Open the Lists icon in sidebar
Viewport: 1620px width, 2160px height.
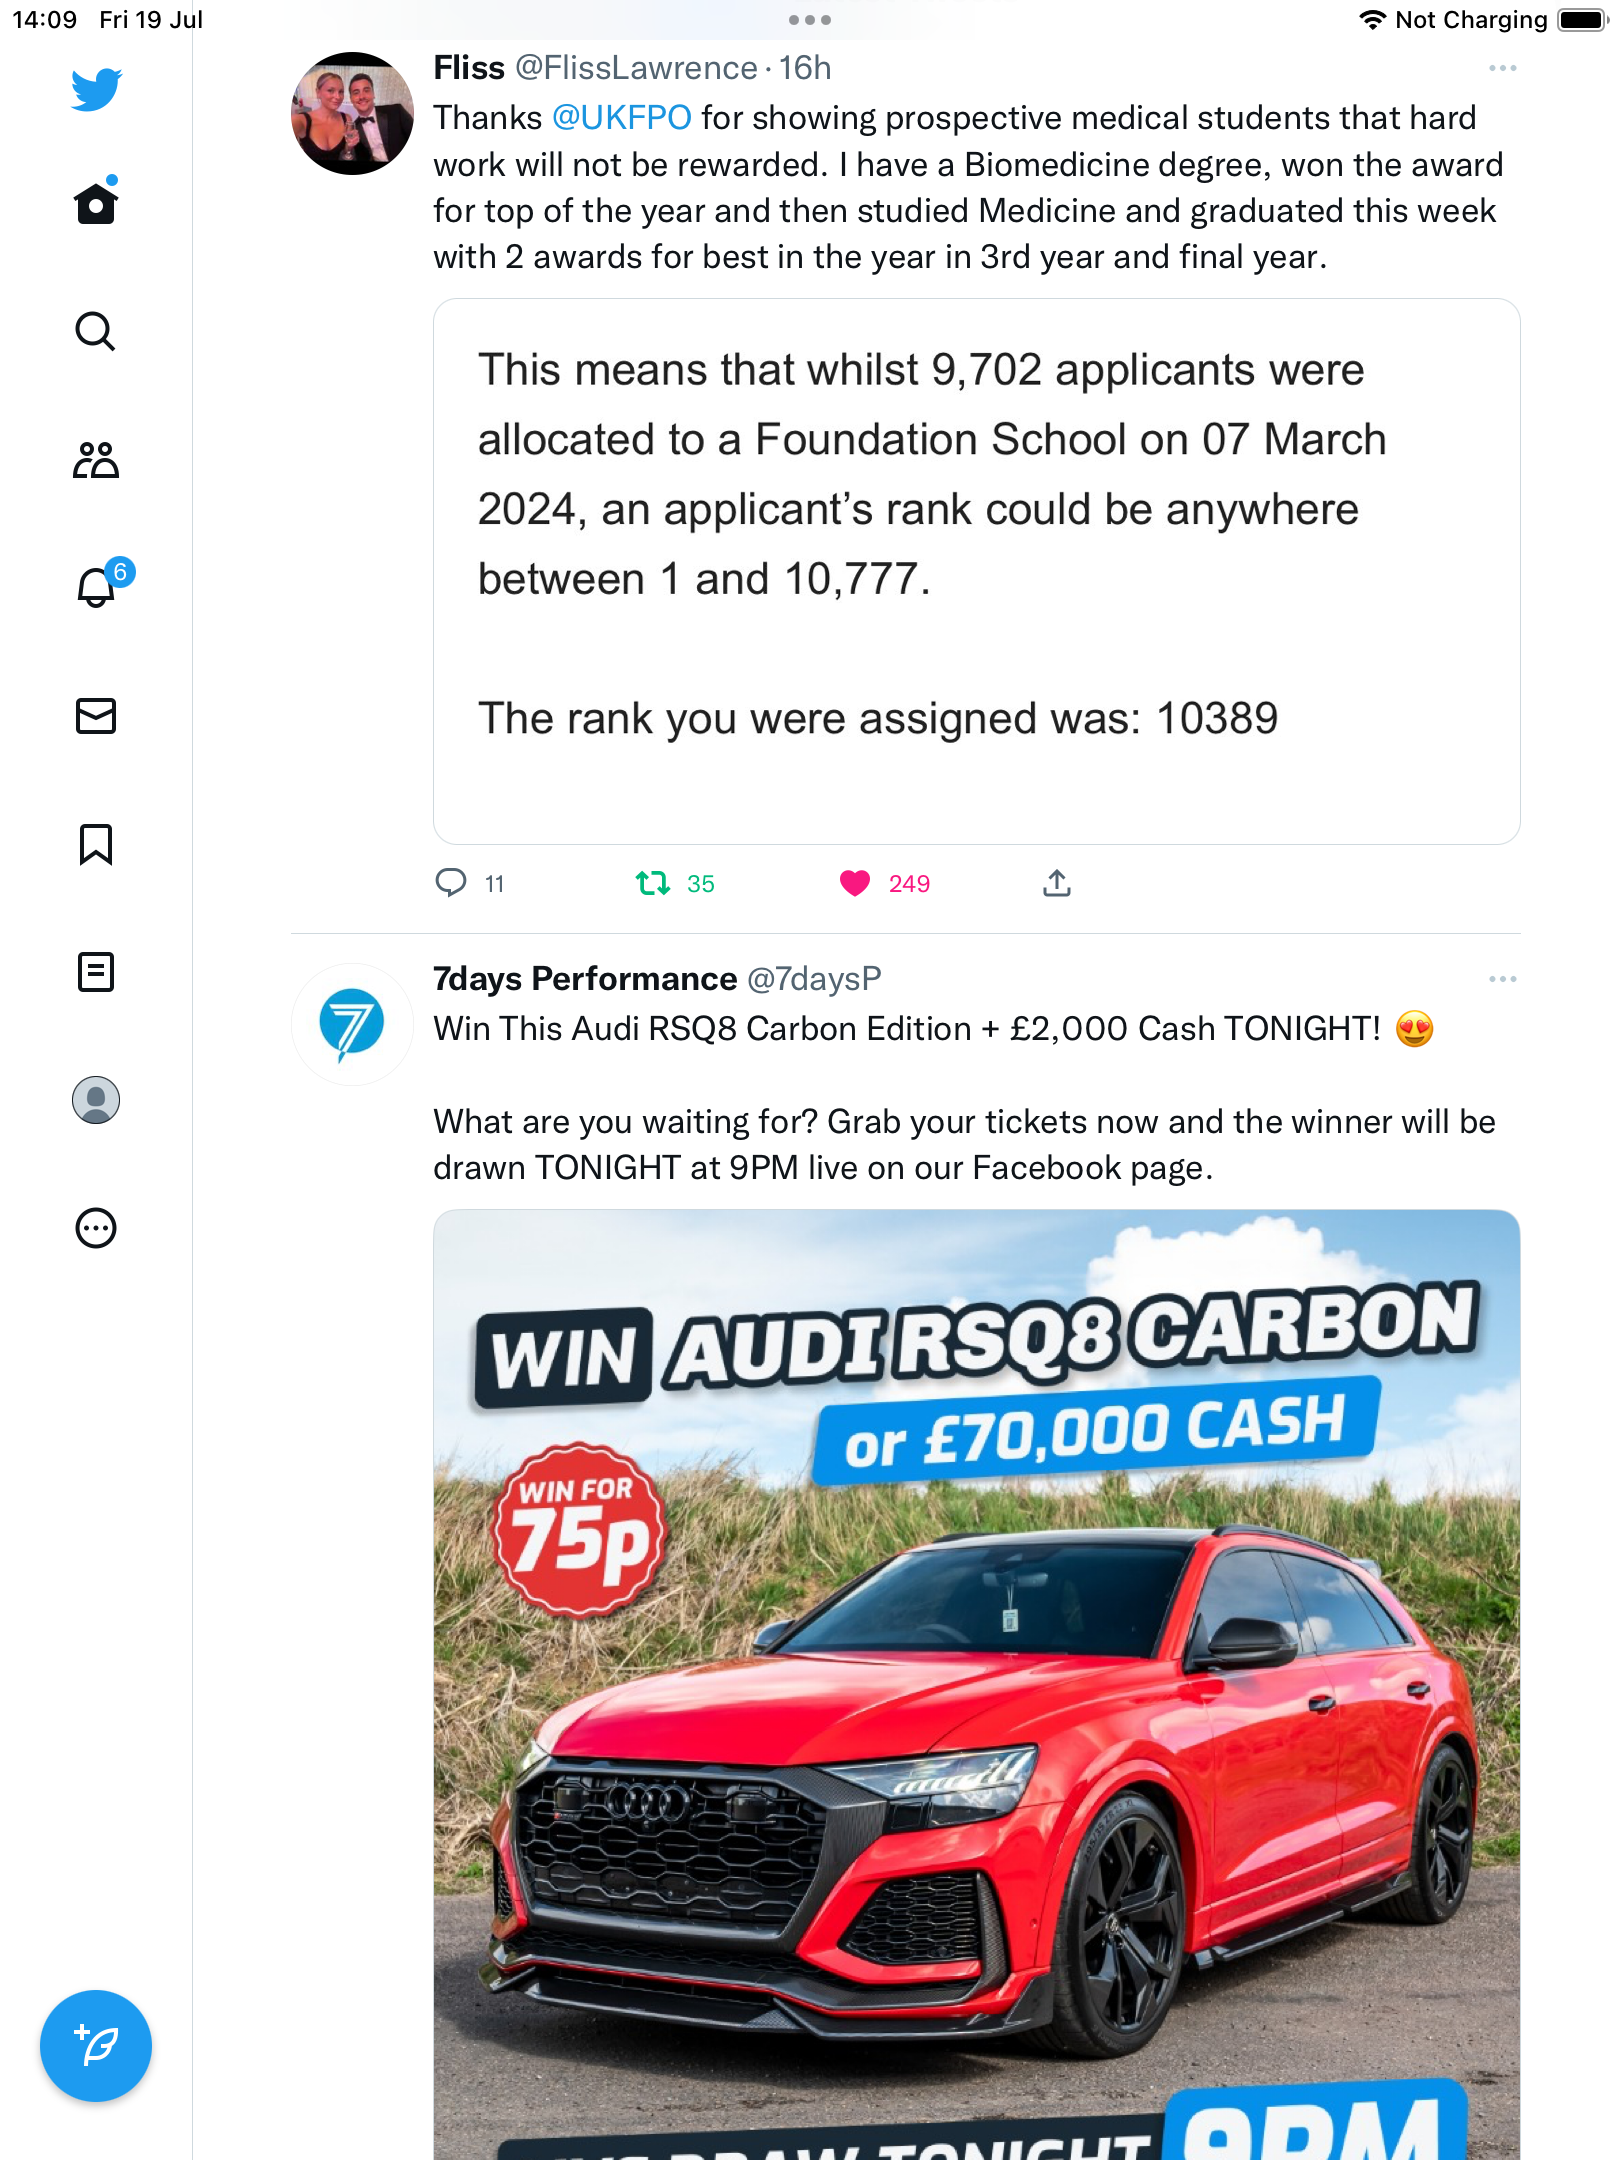[x=96, y=972]
